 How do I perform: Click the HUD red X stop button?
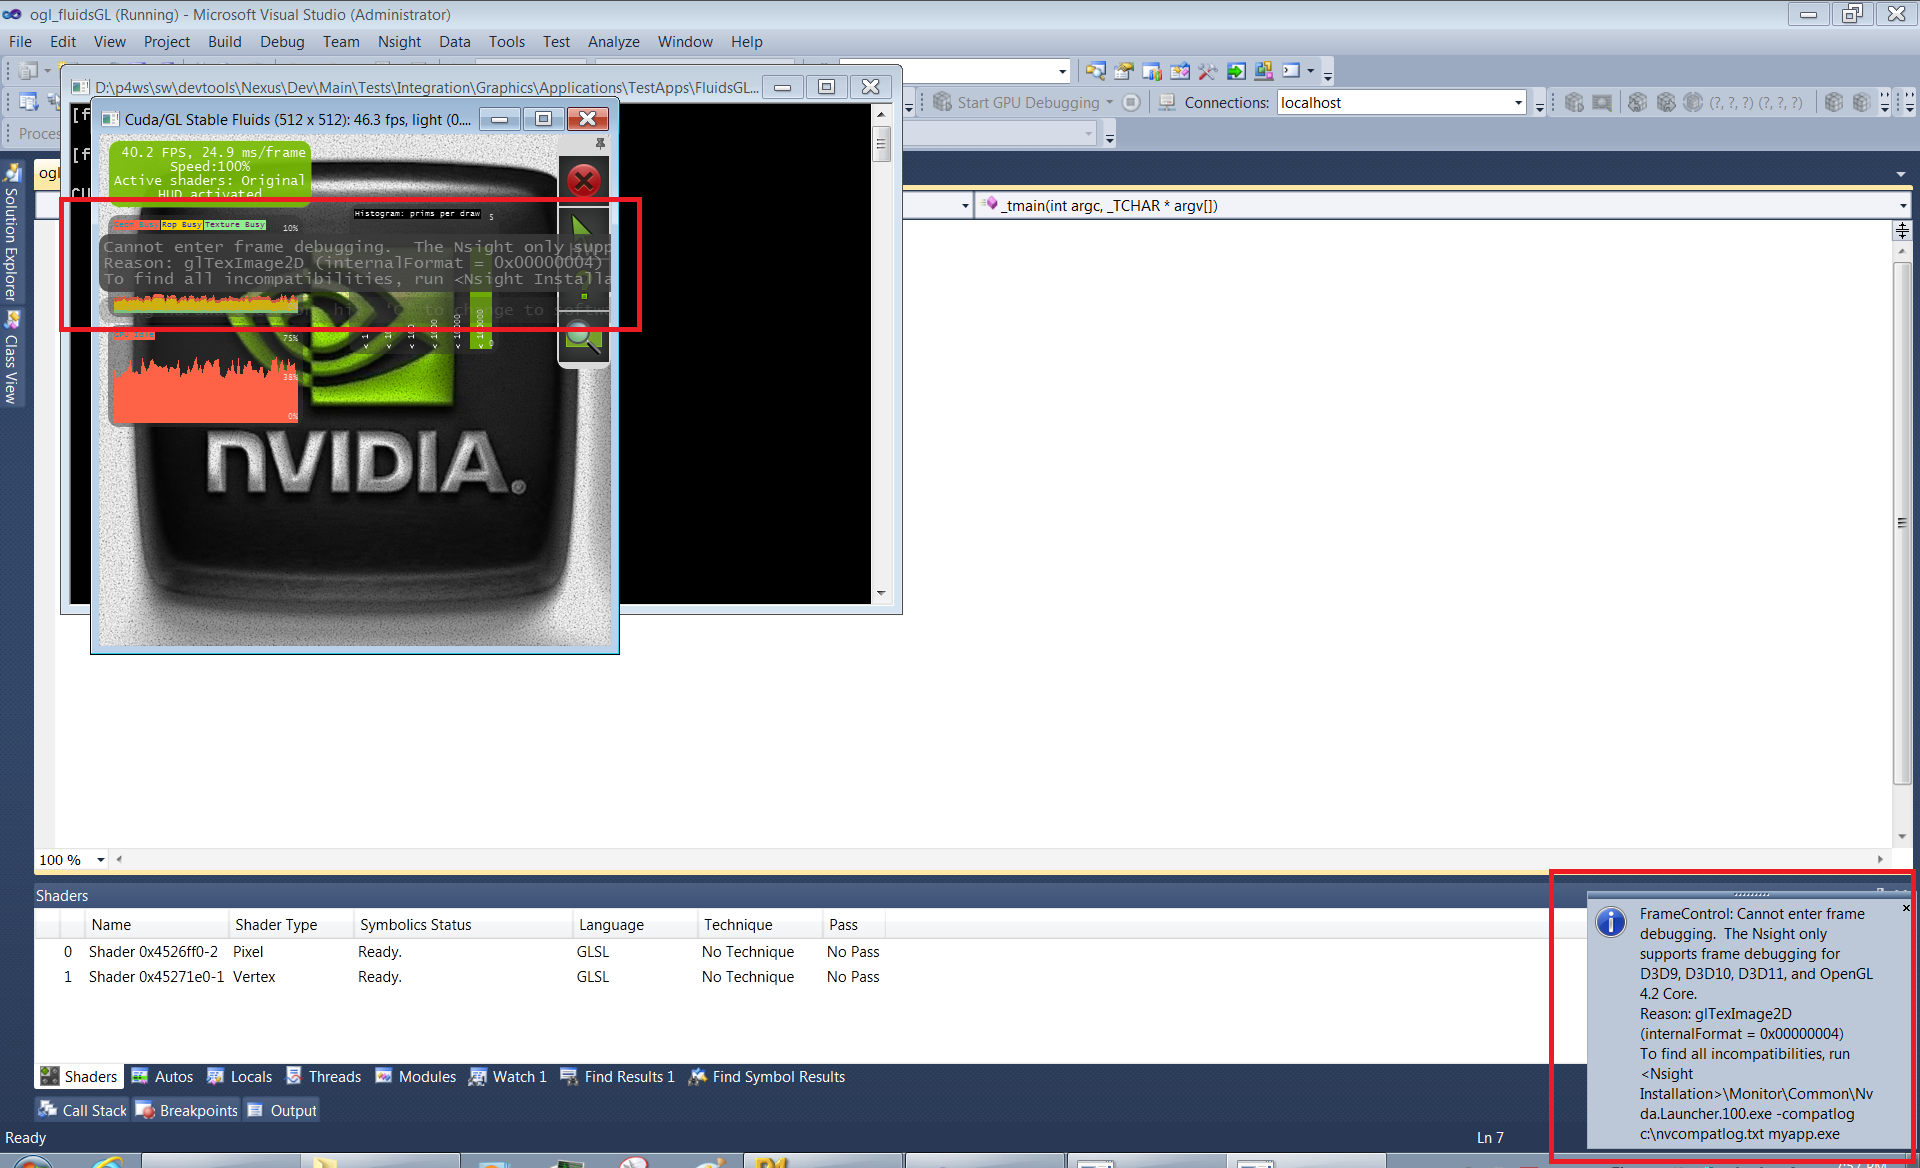point(584,181)
